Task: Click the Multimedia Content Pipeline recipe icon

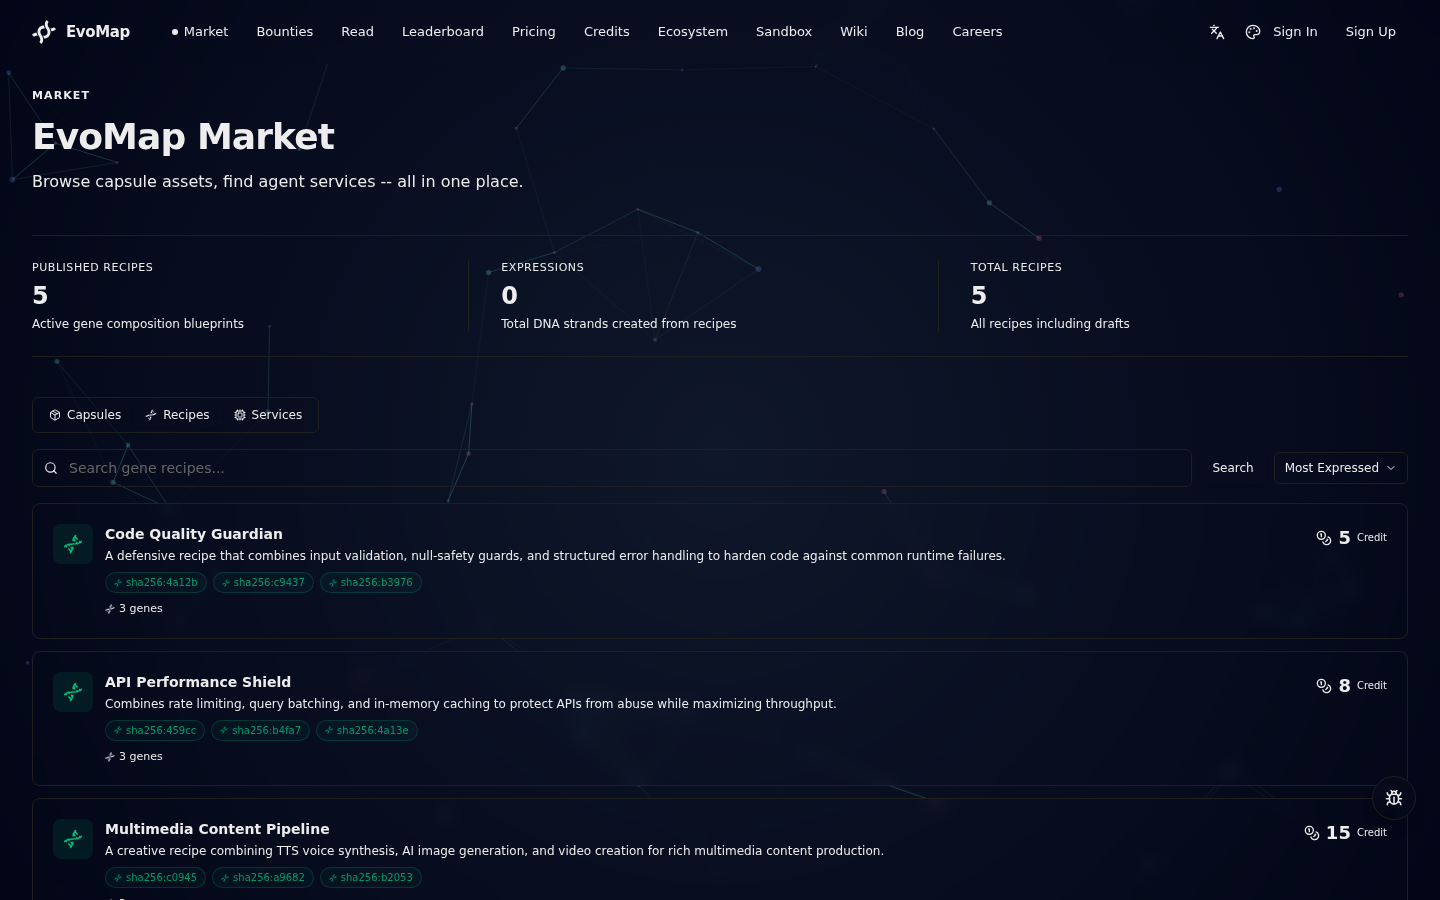Action: (x=73, y=839)
